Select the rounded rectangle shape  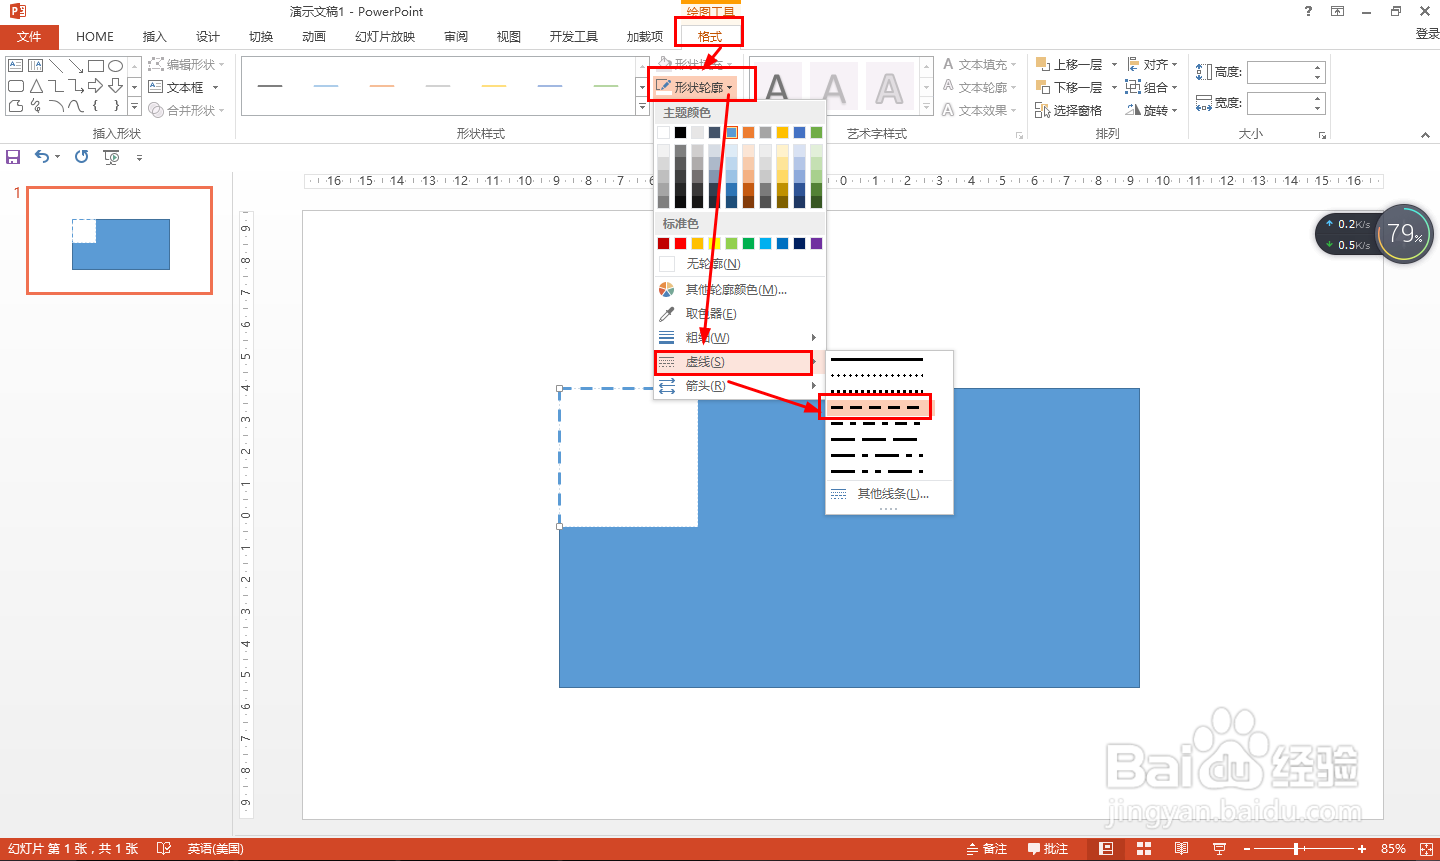[x=15, y=86]
